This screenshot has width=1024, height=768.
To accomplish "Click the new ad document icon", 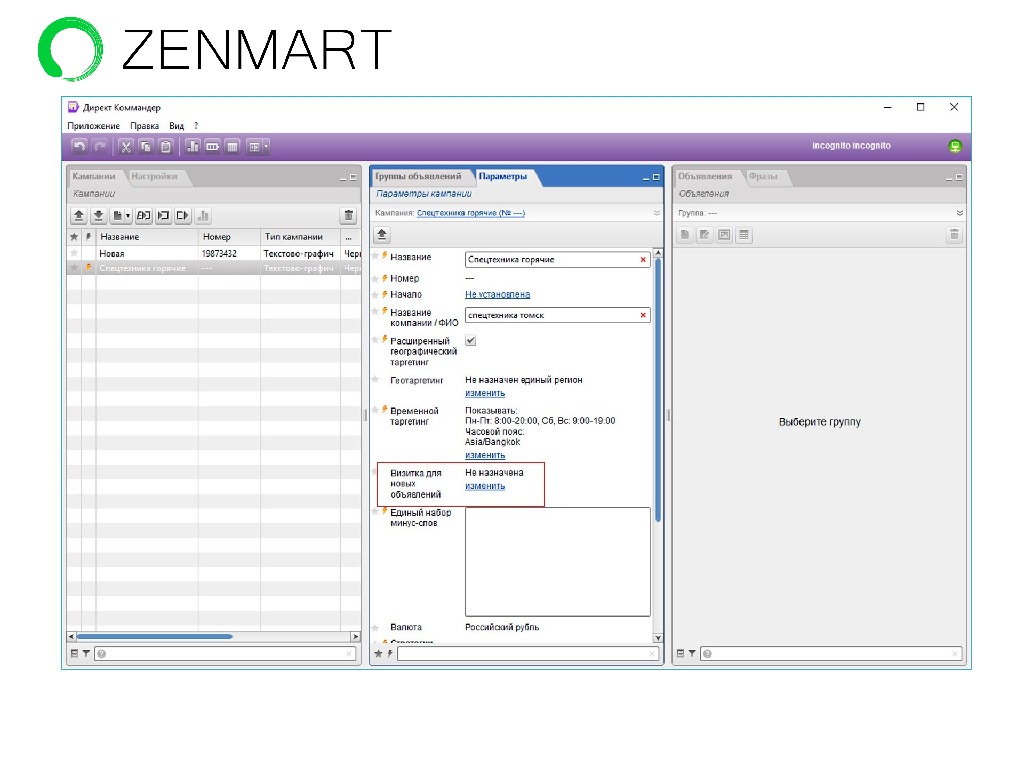I will click(684, 234).
